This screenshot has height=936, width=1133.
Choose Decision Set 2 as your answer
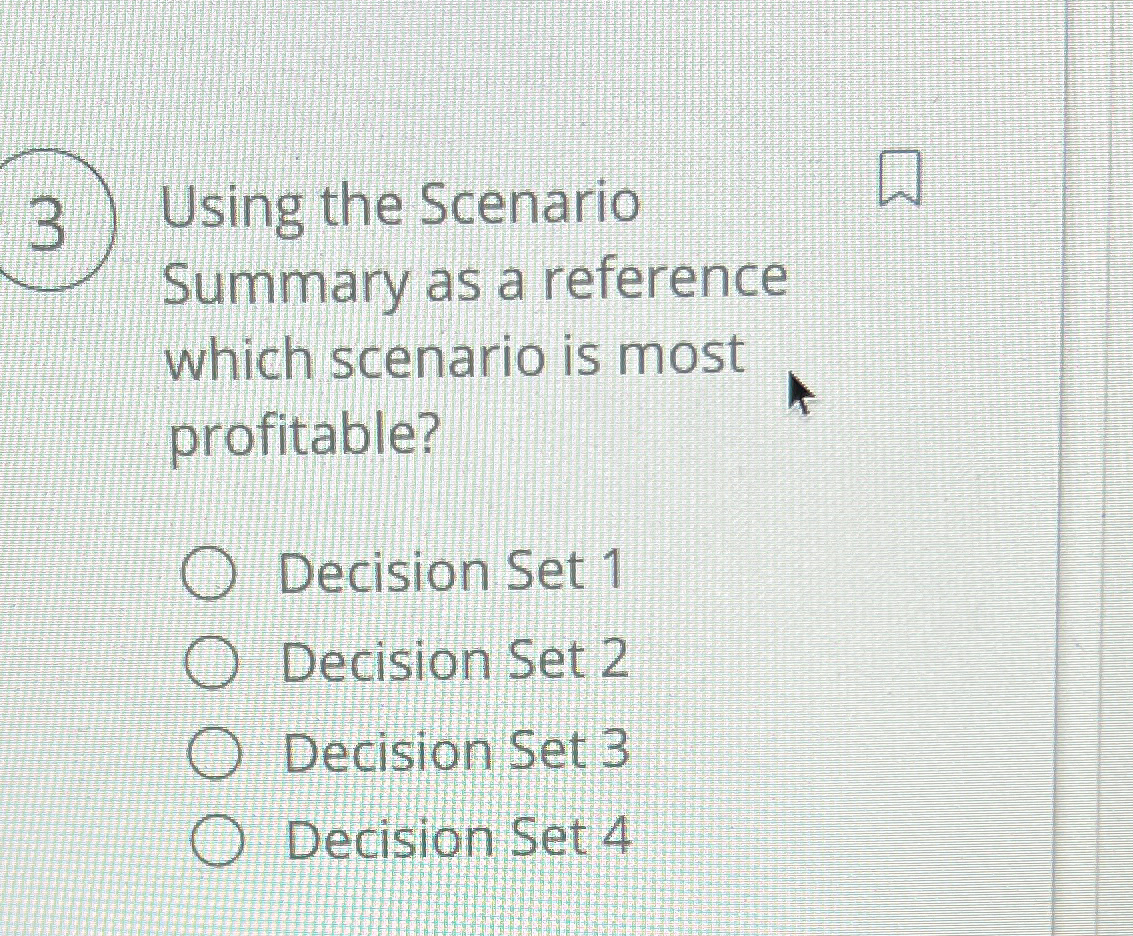click(x=212, y=661)
